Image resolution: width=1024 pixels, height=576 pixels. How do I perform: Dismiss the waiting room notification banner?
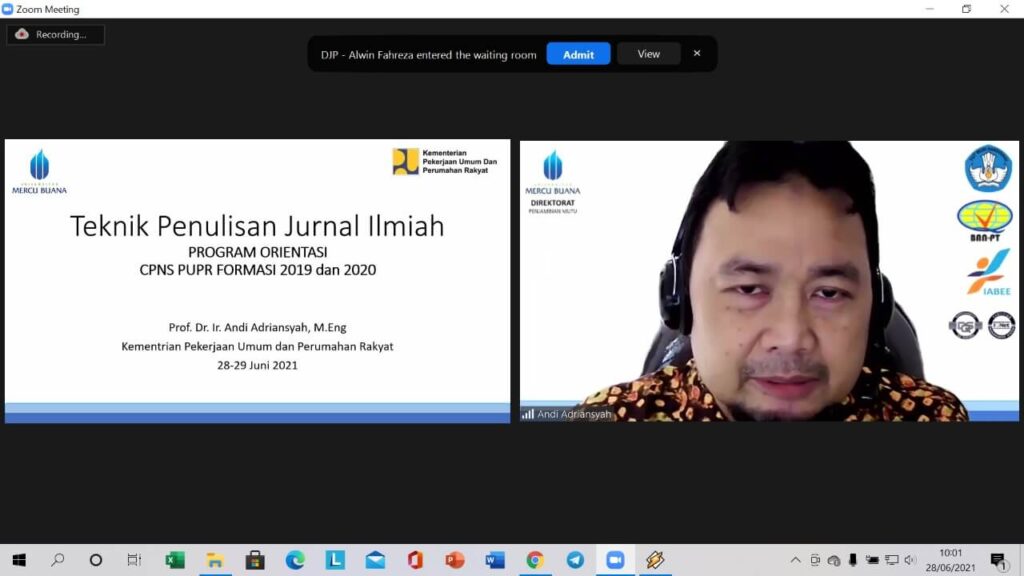[697, 54]
